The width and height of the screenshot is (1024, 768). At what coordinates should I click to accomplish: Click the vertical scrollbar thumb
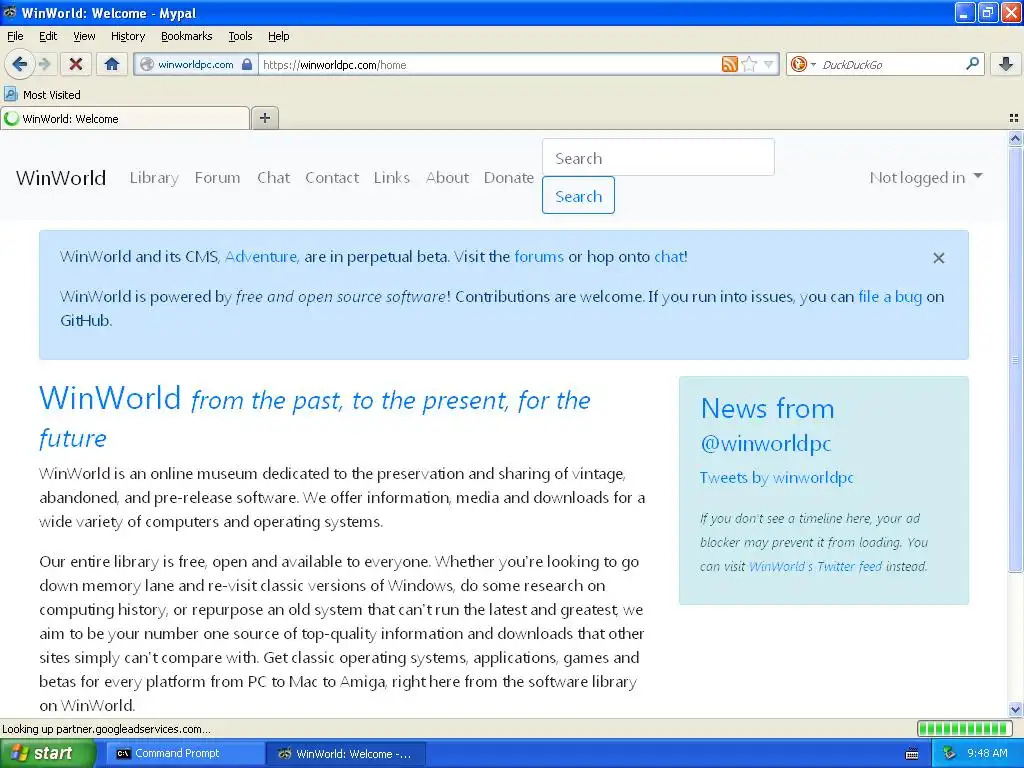pos(1015,359)
